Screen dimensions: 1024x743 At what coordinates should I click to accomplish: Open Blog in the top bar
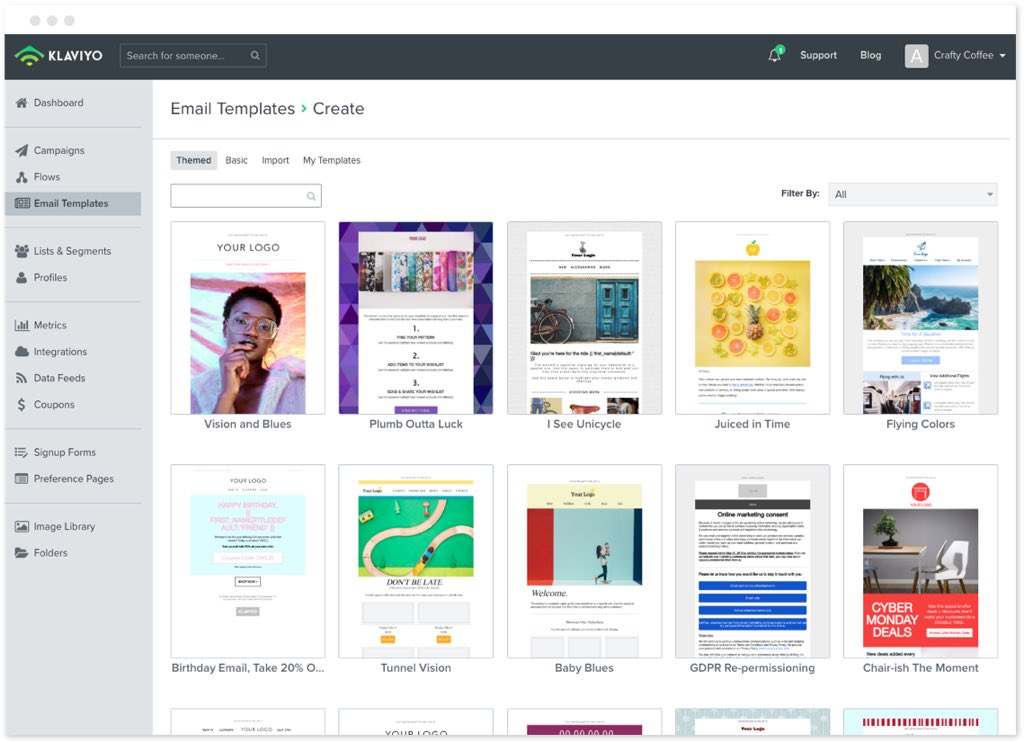tap(871, 55)
